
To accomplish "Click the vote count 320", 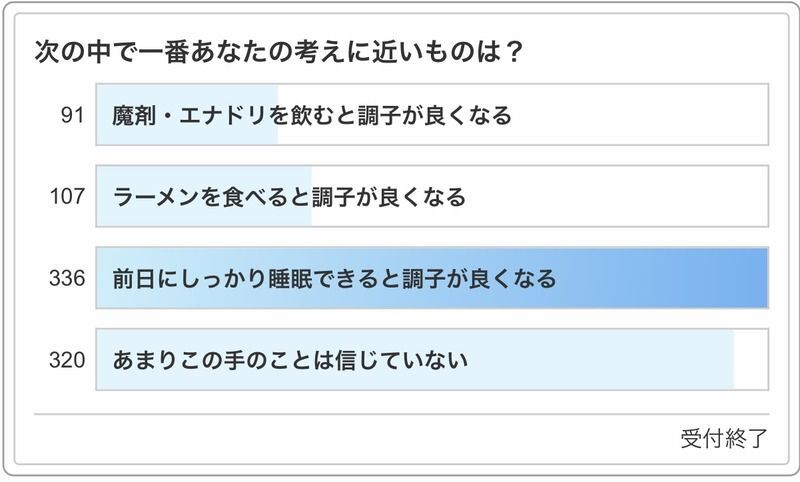I will [x=66, y=358].
